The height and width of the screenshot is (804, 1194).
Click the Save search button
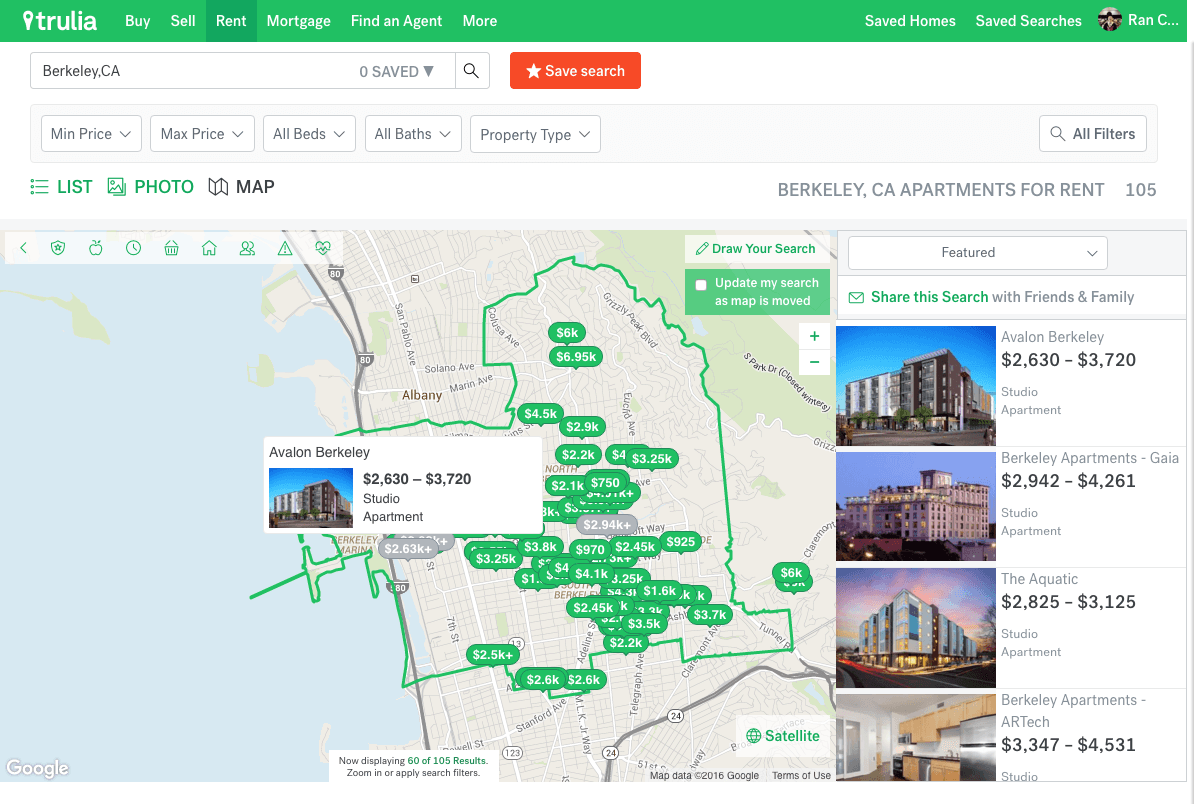[575, 71]
